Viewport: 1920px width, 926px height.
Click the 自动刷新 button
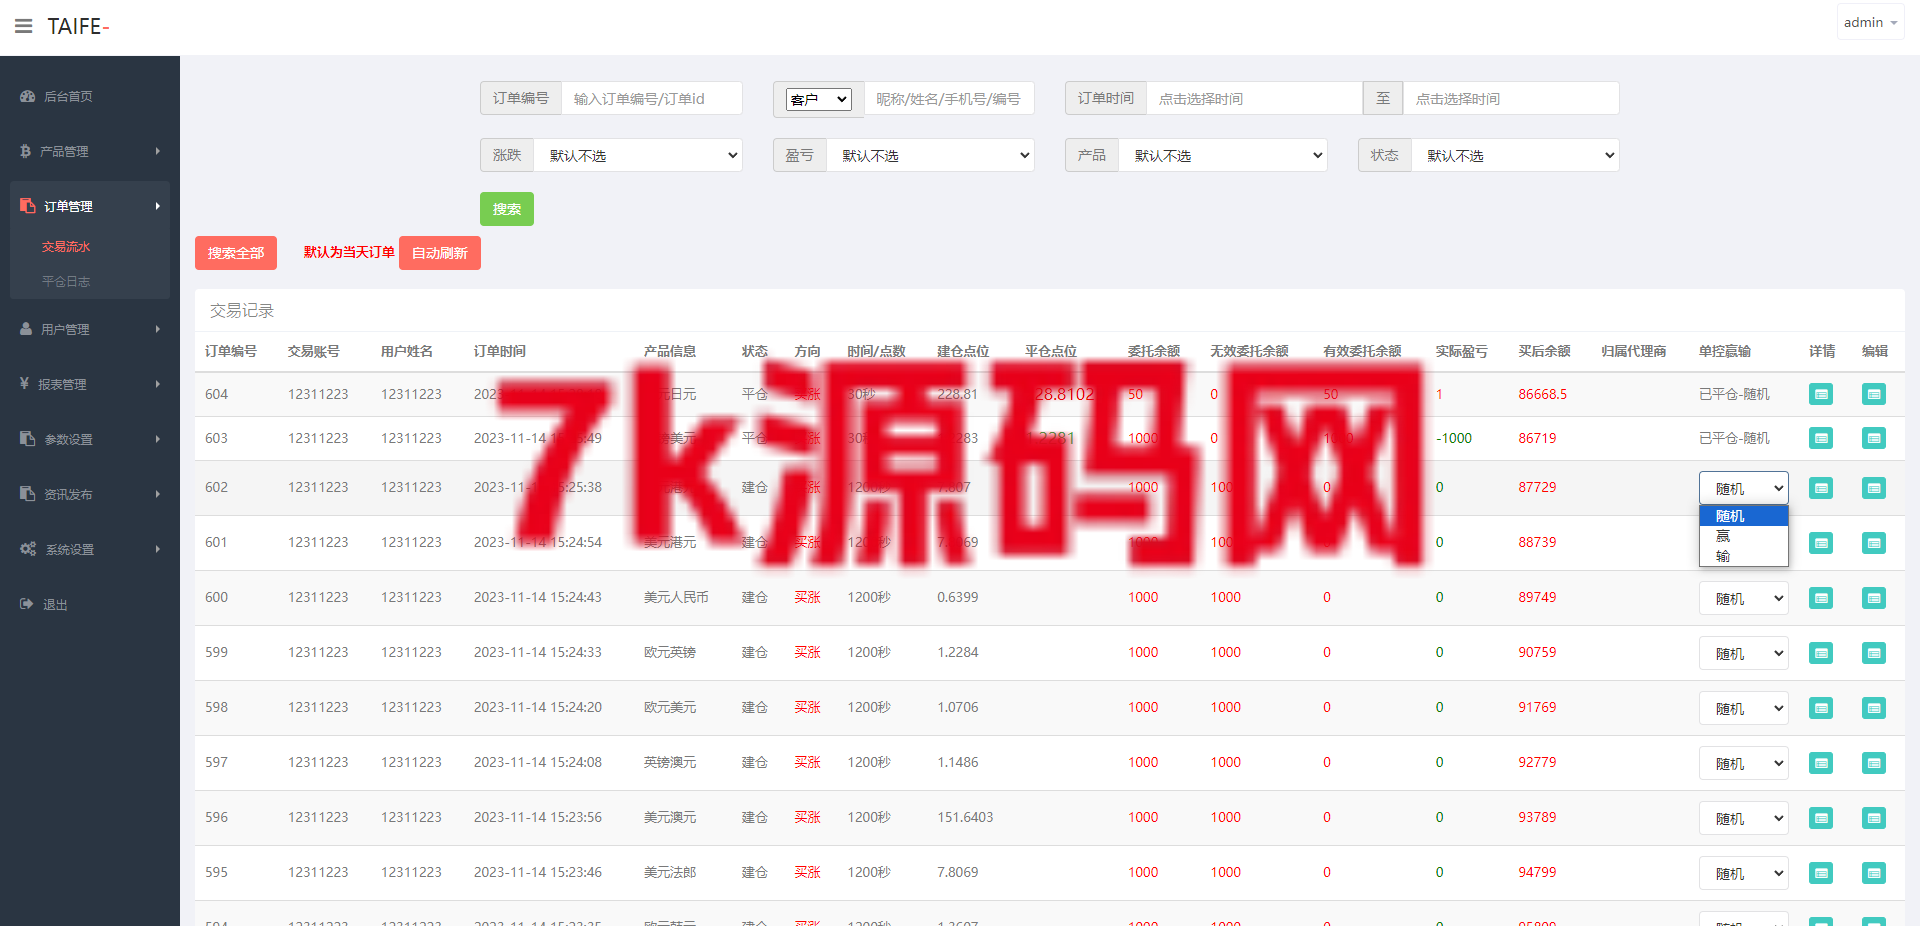(x=440, y=253)
